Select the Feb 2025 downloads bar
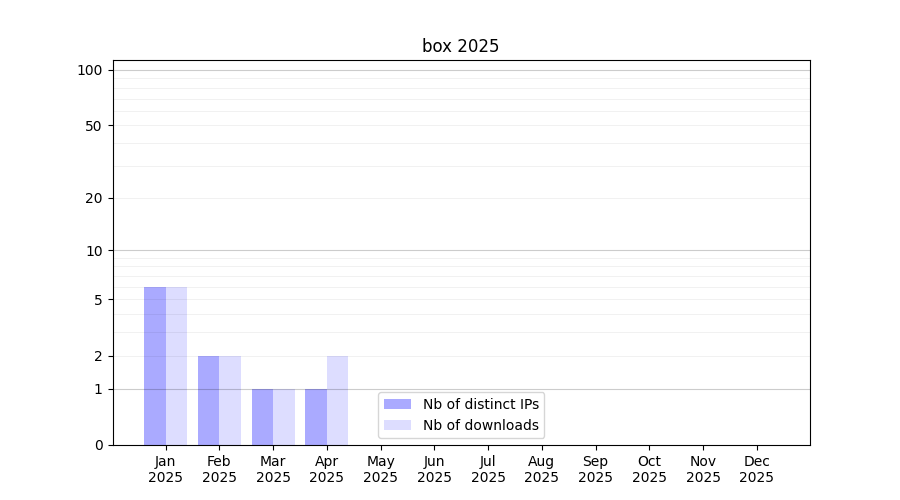The image size is (900, 500). tap(230, 400)
